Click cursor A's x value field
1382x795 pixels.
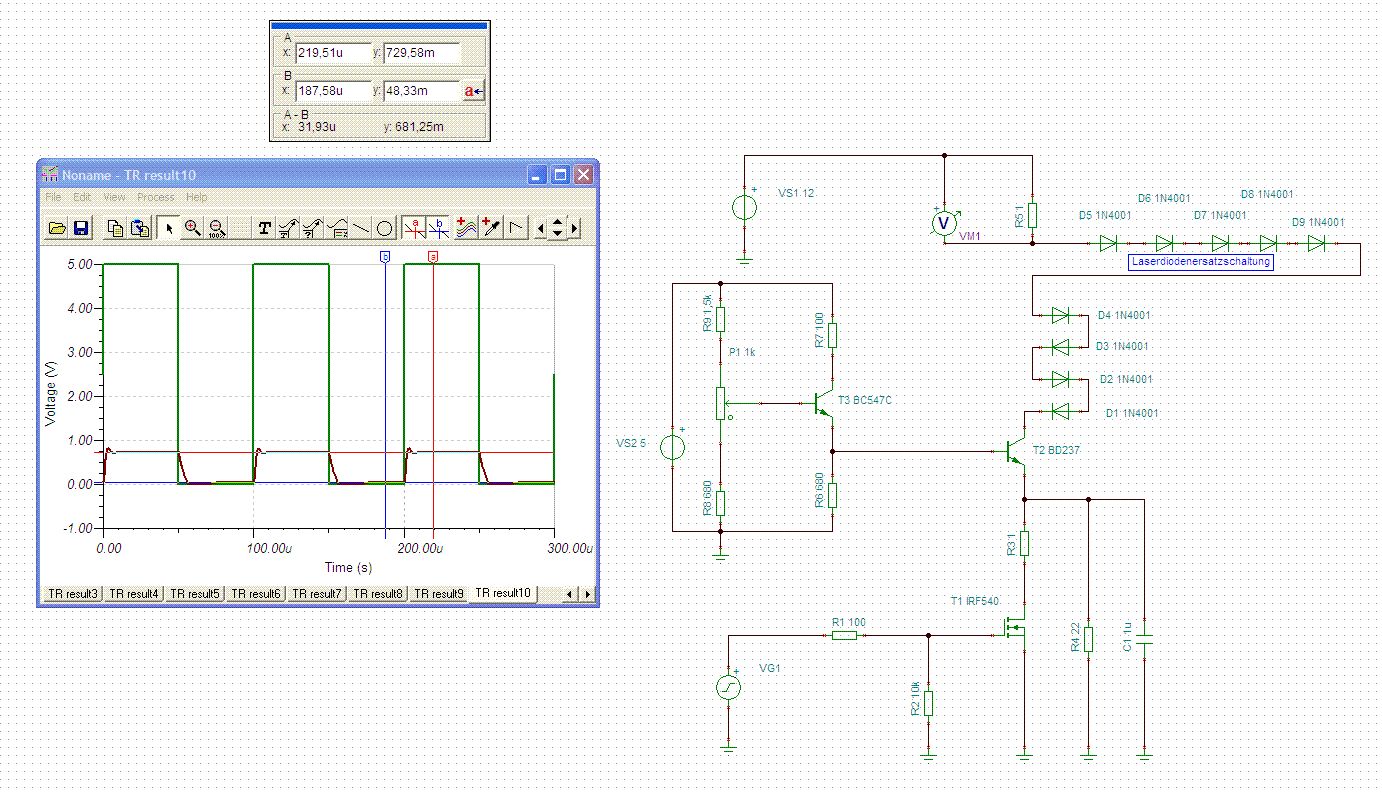coord(333,53)
